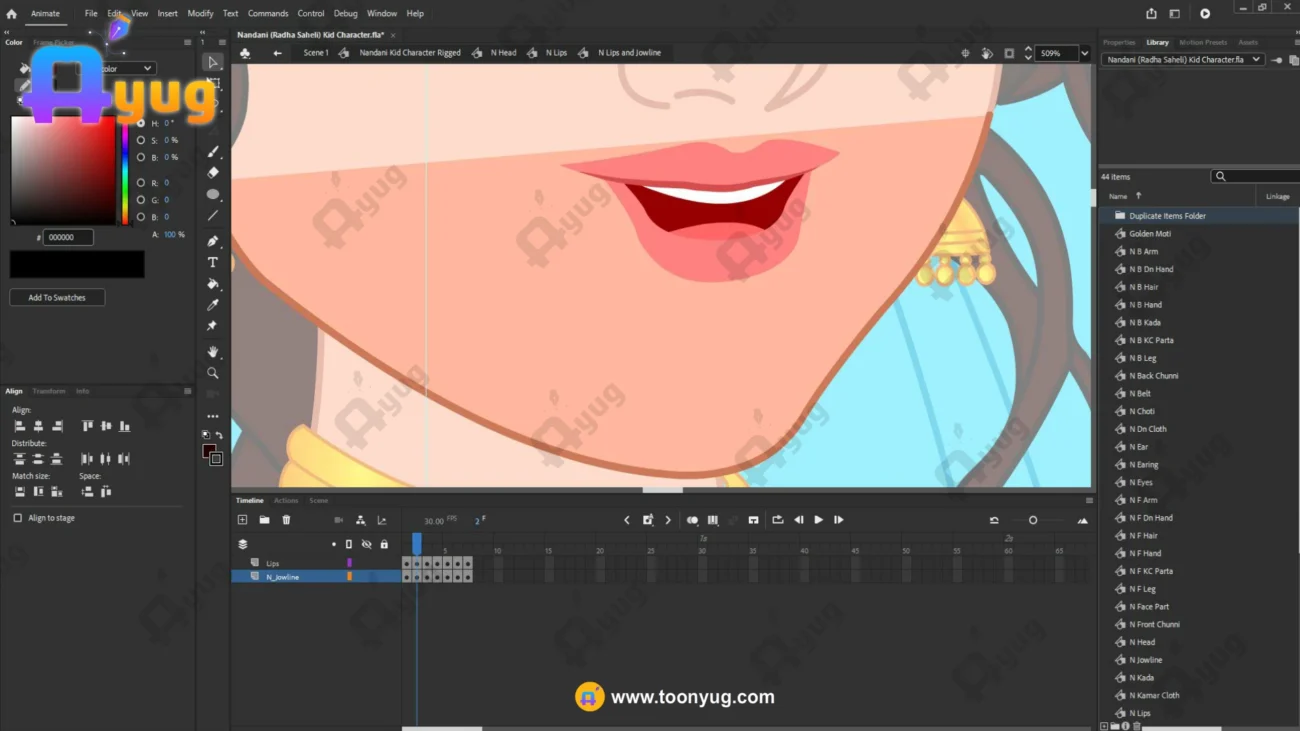Toggle hide all layers eye icon
The height and width of the screenshot is (731, 1300).
(x=366, y=545)
